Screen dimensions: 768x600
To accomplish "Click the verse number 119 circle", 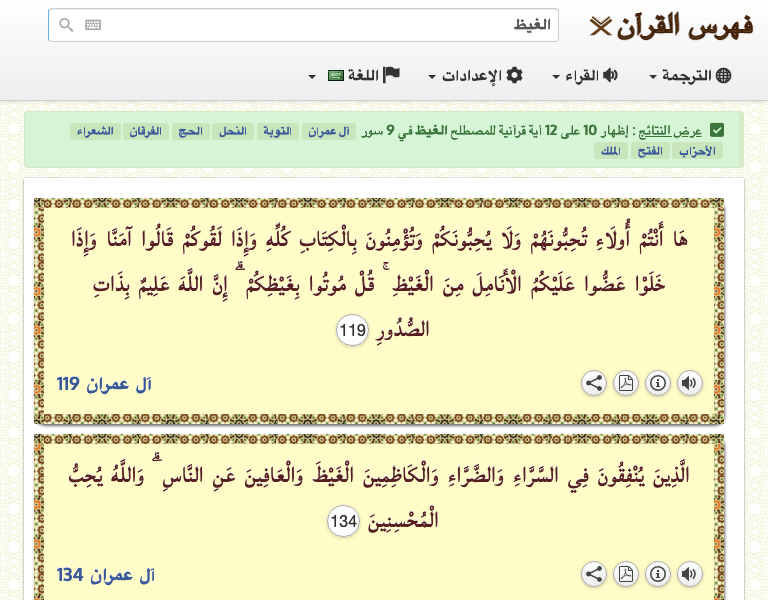I will (352, 330).
